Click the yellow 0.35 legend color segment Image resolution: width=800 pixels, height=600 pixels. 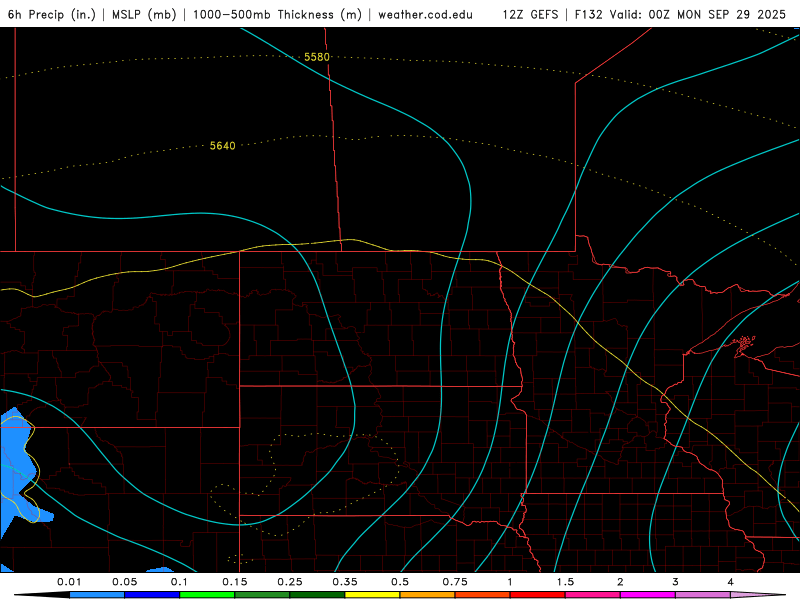pos(372,595)
